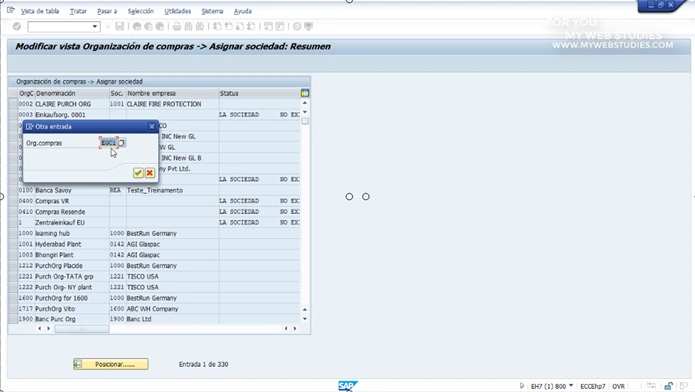The image size is (695, 392).
Task: Cancel dialog with red X button
Action: [x=150, y=173]
